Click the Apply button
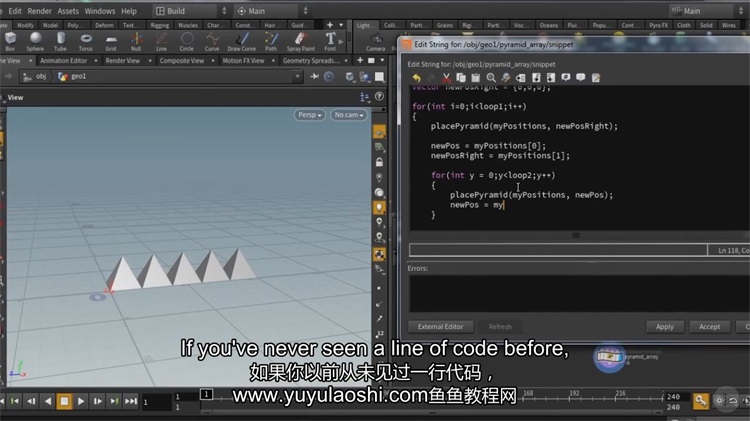 click(664, 327)
